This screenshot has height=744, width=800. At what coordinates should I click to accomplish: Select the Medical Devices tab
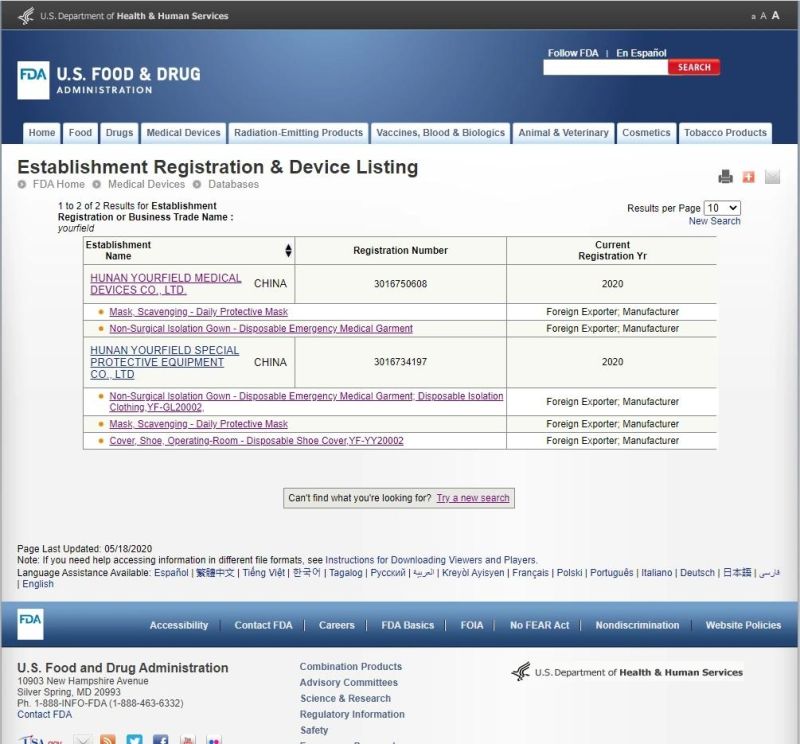(184, 133)
